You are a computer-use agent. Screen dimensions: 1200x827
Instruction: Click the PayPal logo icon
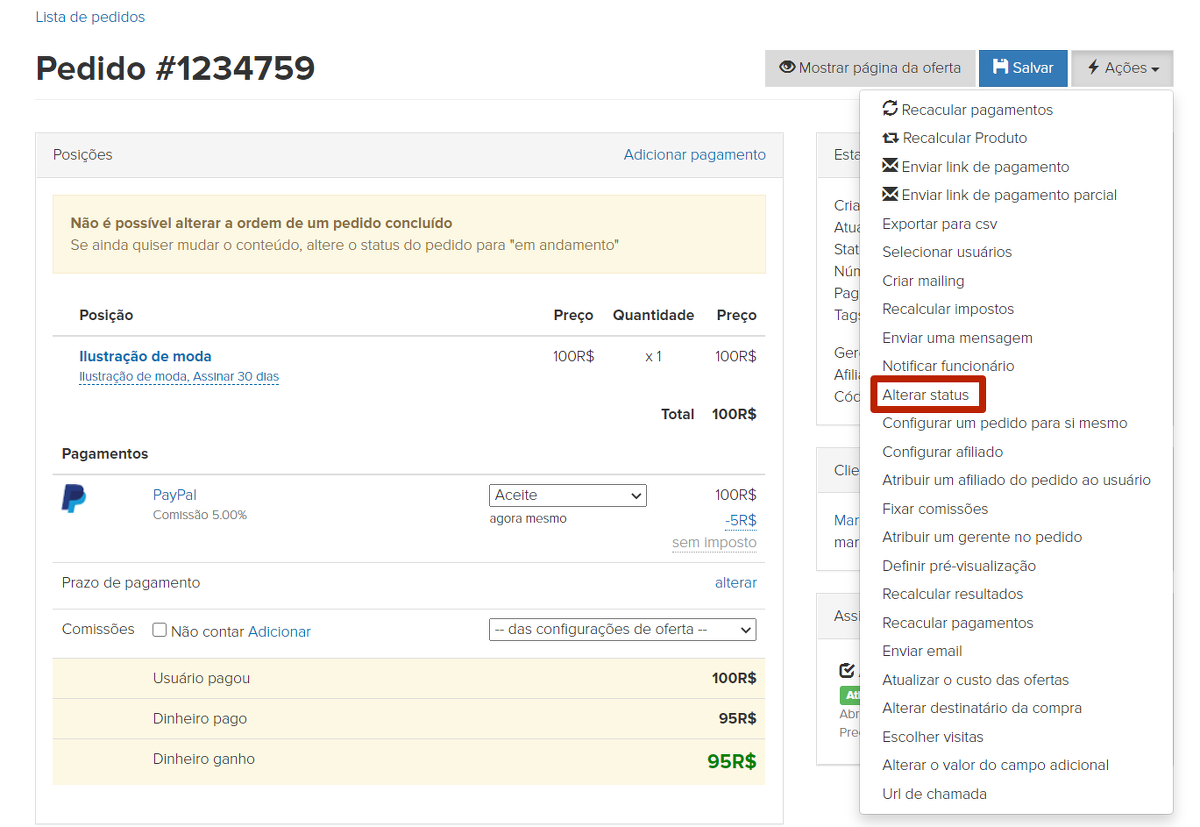(74, 498)
